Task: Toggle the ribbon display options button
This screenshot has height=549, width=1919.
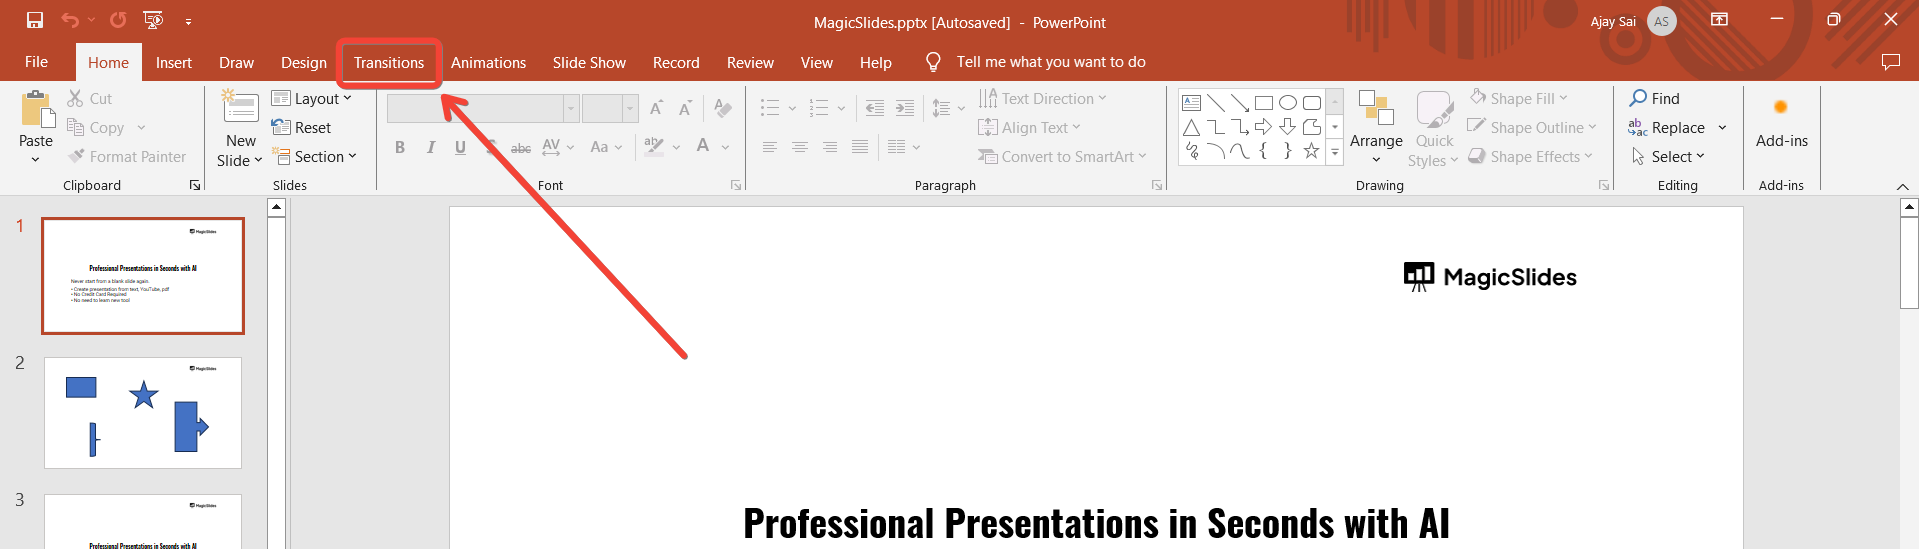Action: point(1720,20)
